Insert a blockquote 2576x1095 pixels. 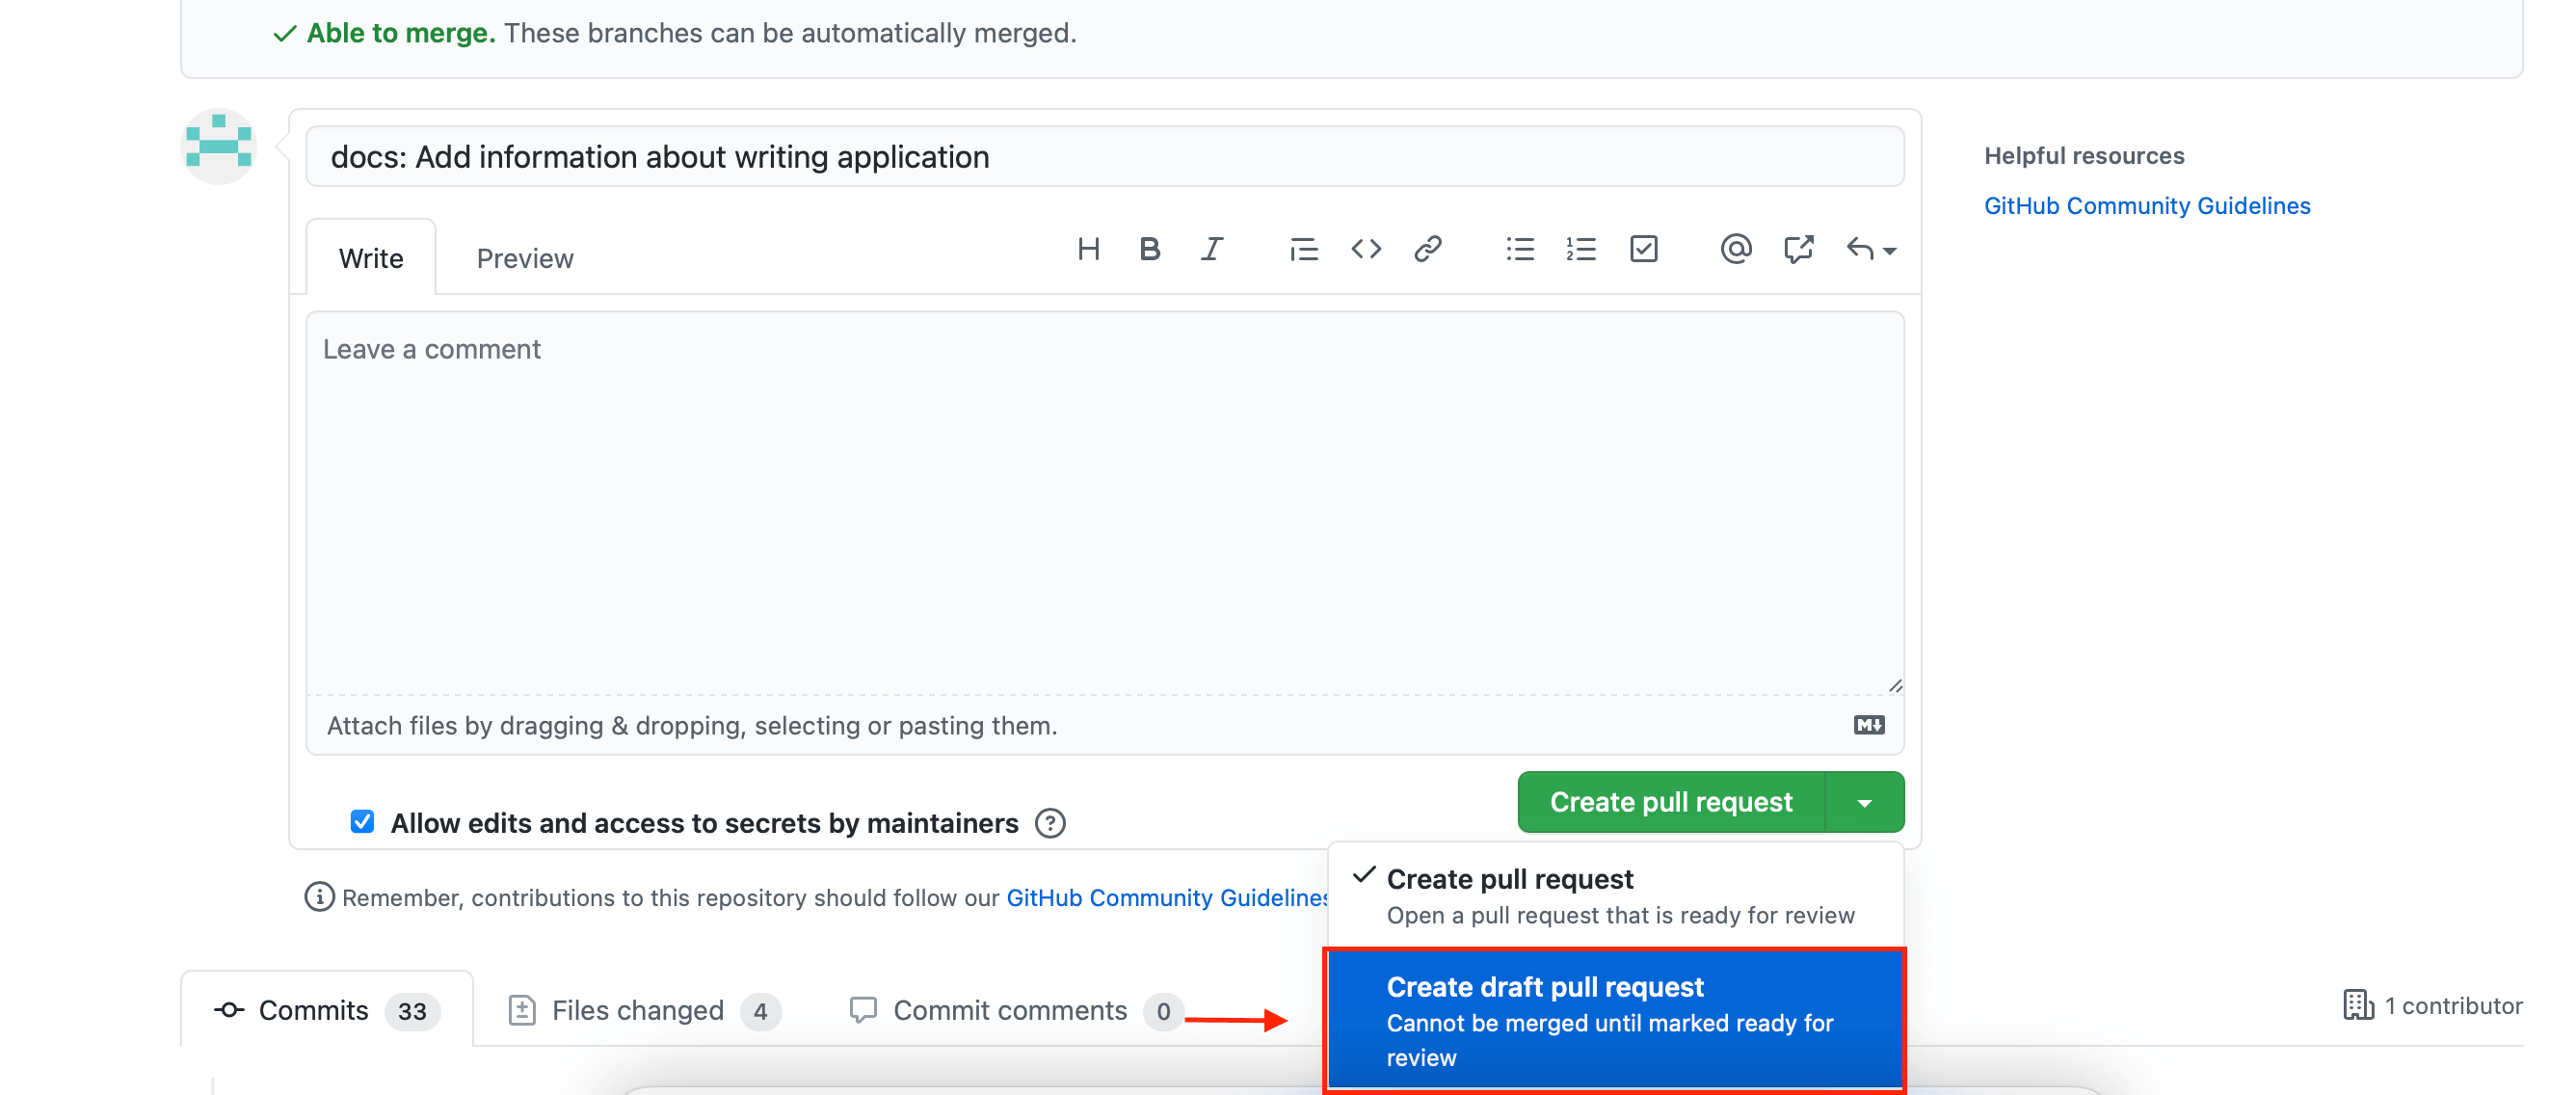1304,249
